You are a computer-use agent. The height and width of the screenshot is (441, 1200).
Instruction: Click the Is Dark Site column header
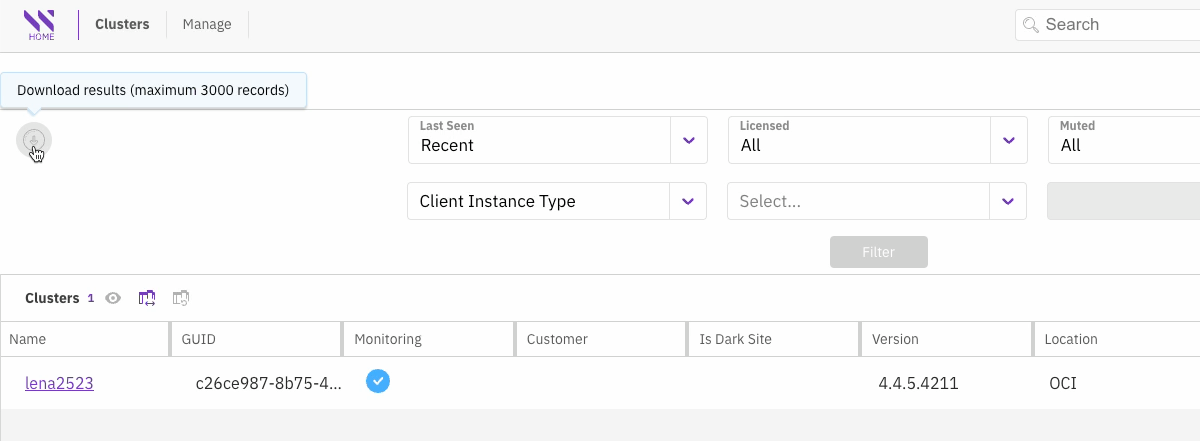[x=735, y=339]
